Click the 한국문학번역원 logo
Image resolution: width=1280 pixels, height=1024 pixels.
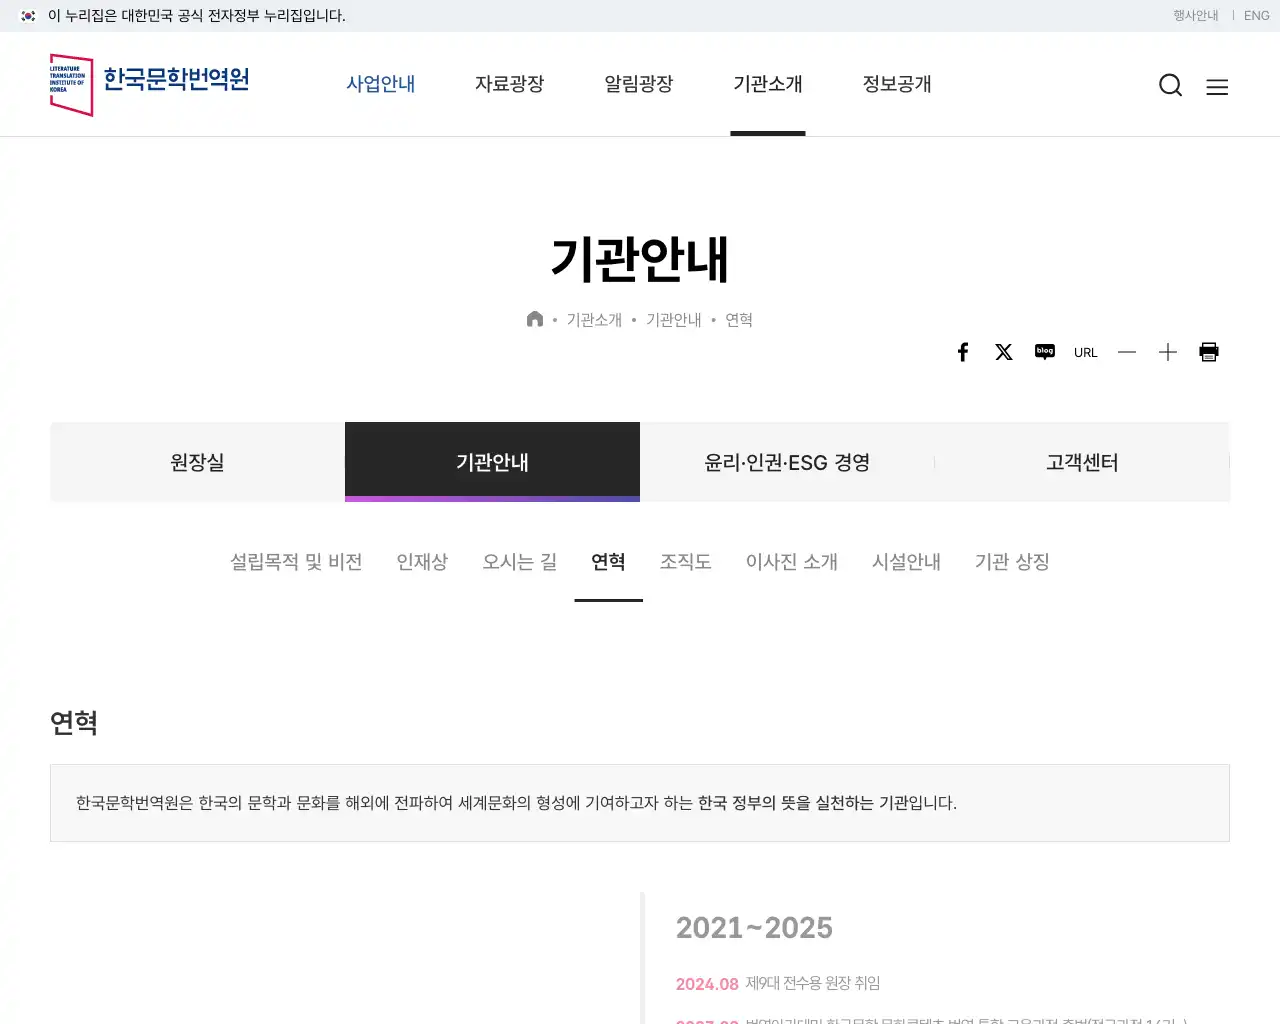(x=149, y=85)
